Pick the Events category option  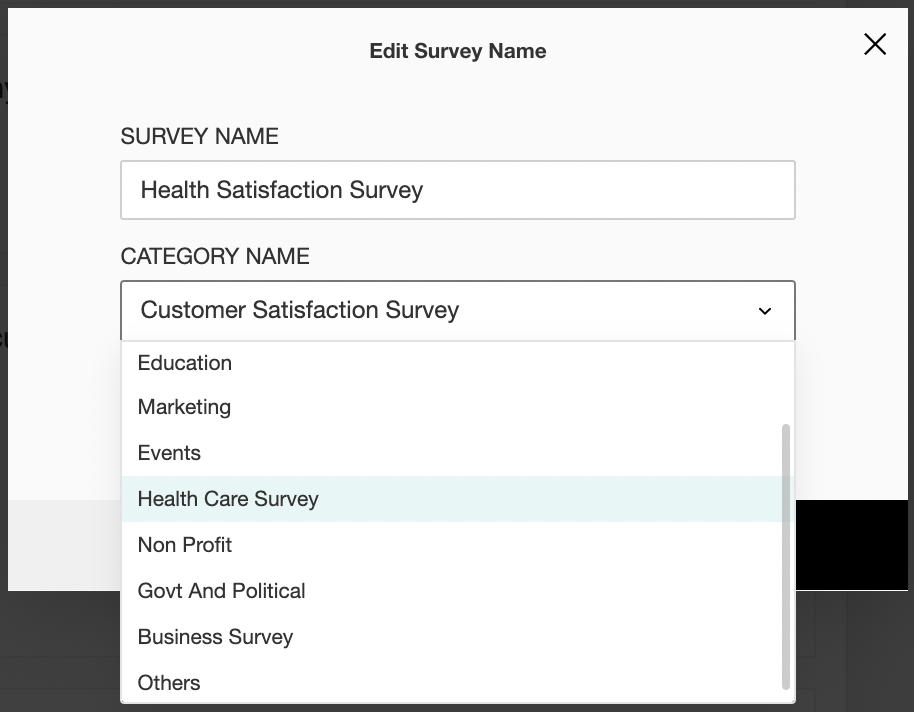(x=169, y=453)
